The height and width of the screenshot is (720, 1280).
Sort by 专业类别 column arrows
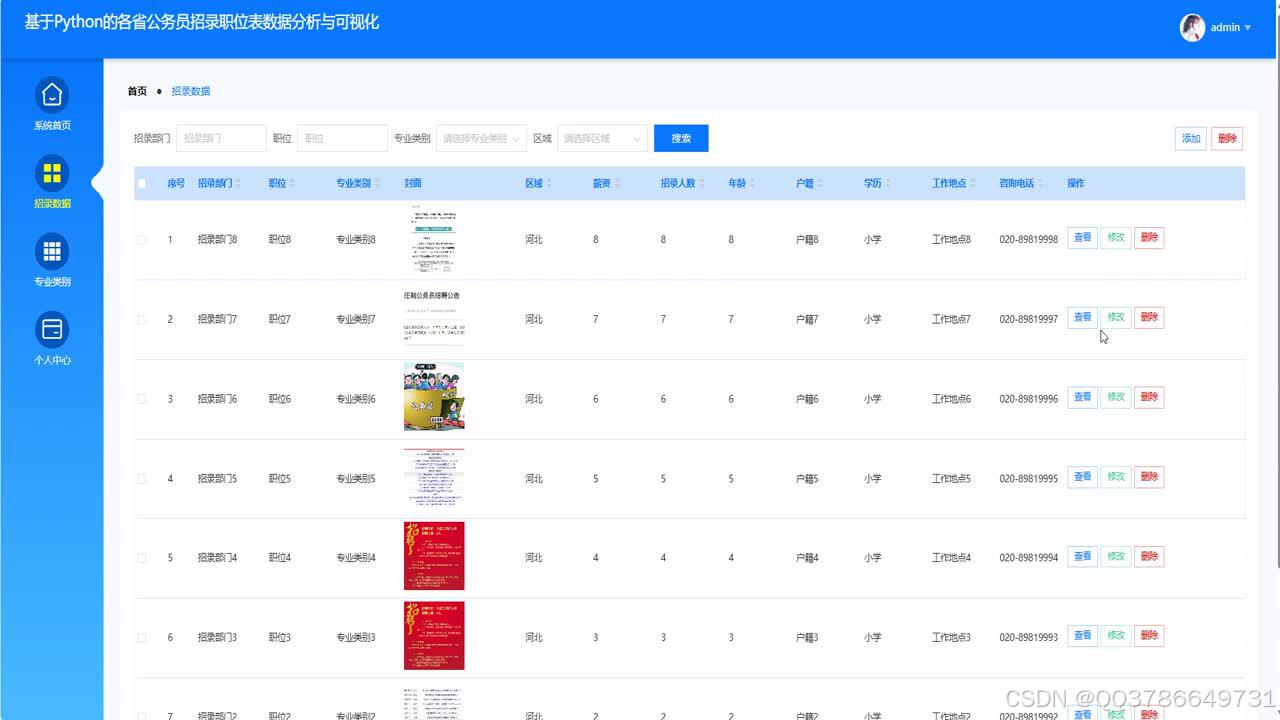tap(378, 184)
